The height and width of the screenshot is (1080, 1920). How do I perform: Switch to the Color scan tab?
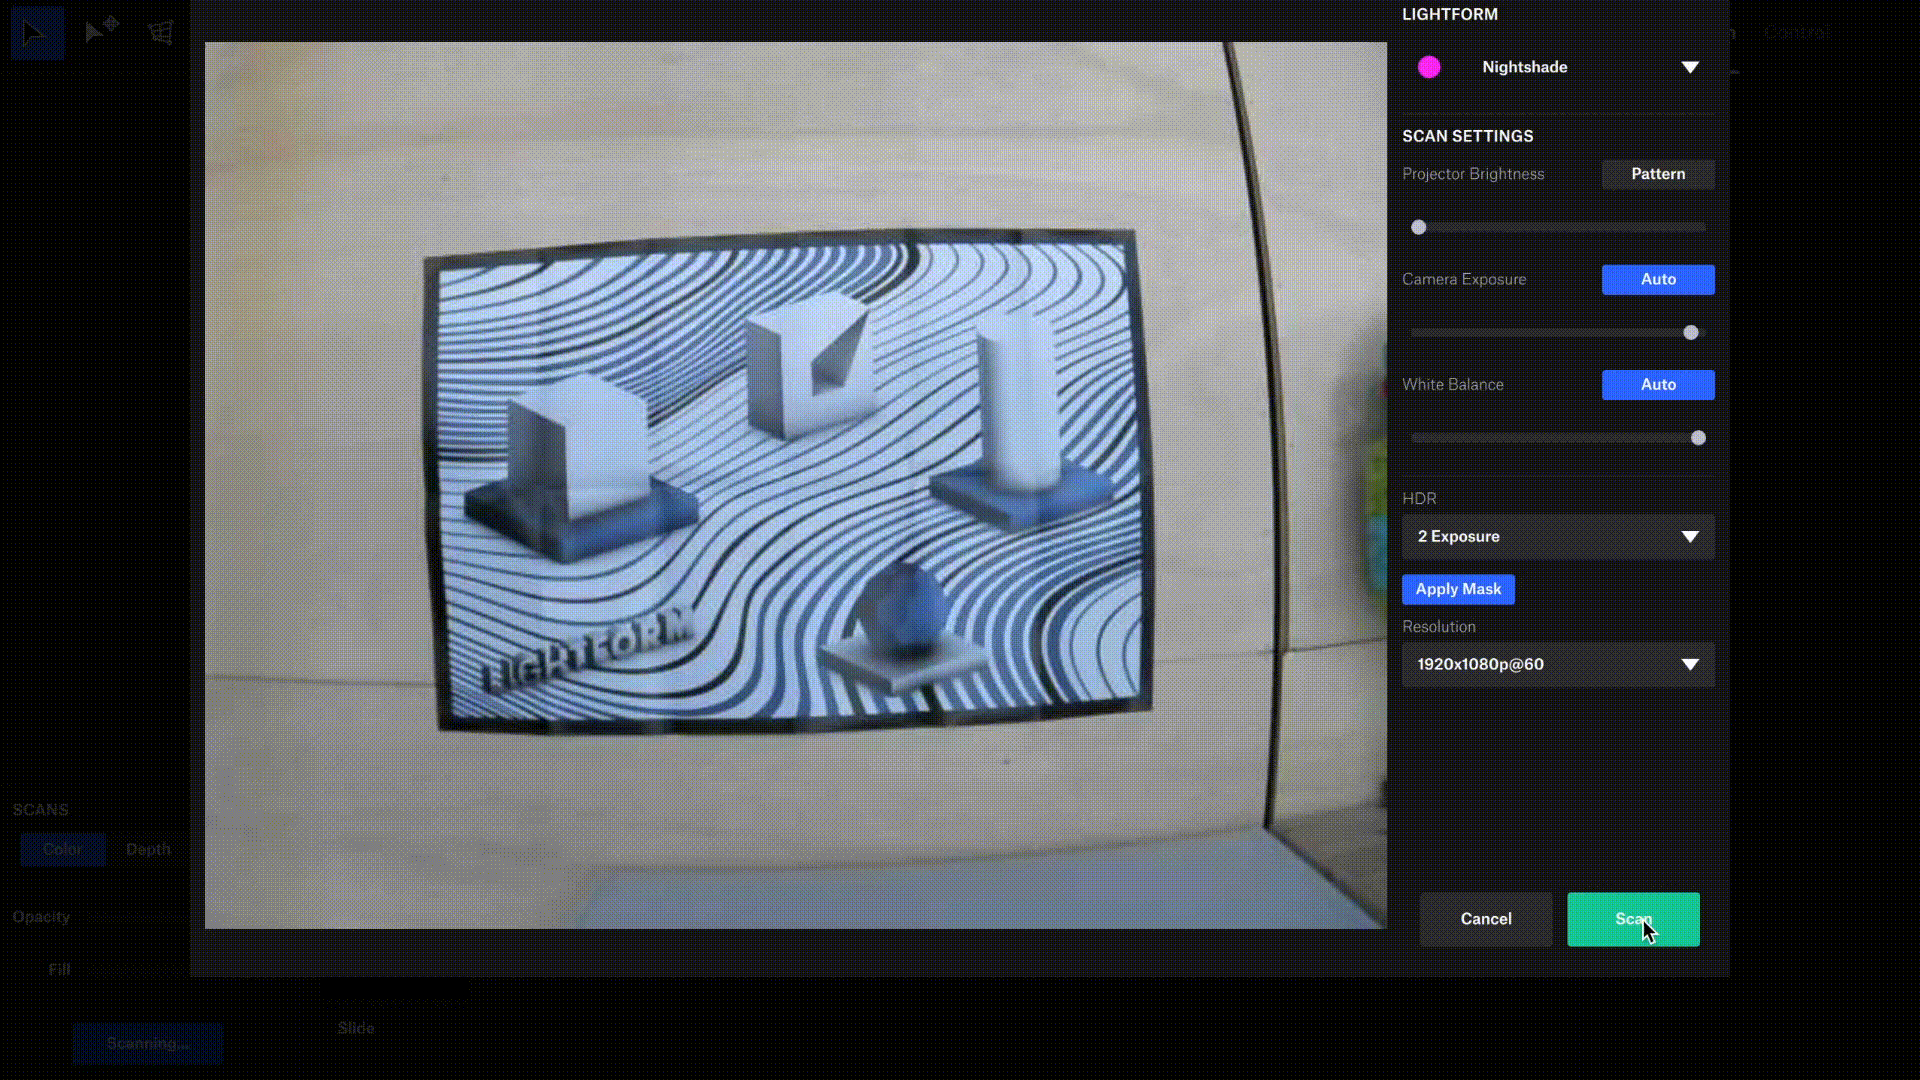(62, 849)
